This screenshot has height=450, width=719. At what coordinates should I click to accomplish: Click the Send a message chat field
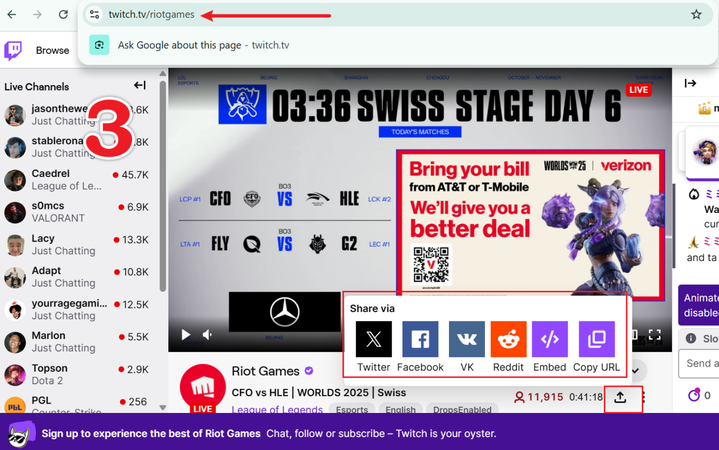(698, 363)
